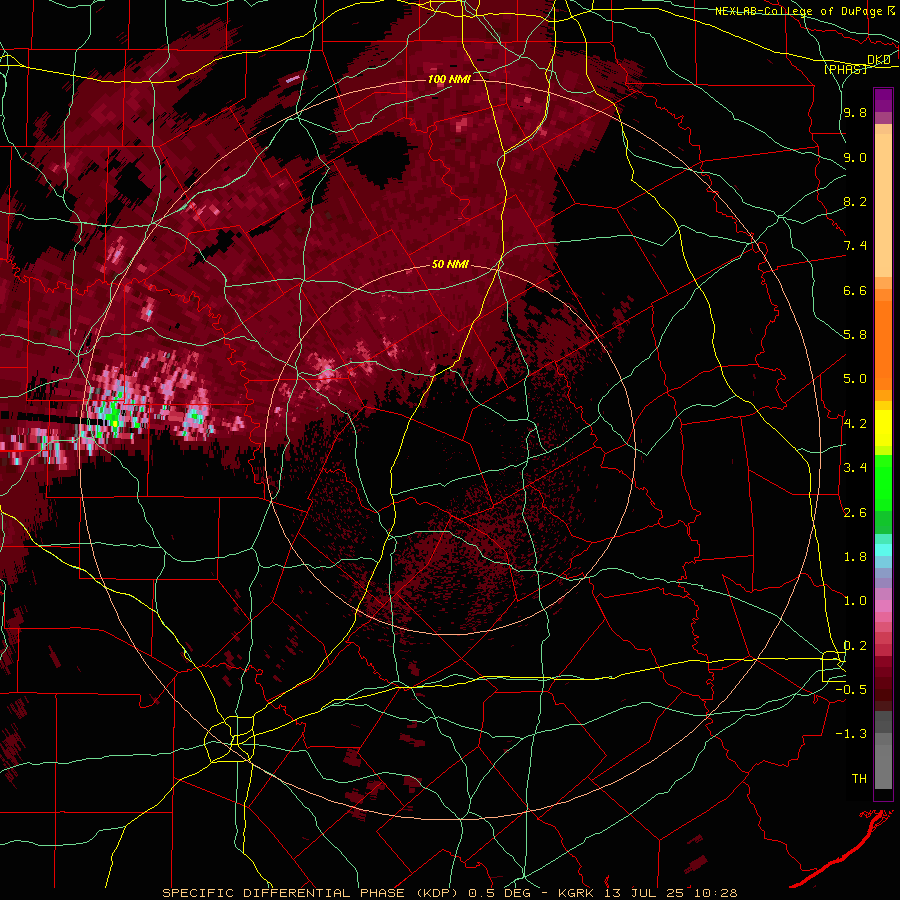This screenshot has width=900, height=900.
Task: Click the 2.6 scale value
Action: [855, 513]
